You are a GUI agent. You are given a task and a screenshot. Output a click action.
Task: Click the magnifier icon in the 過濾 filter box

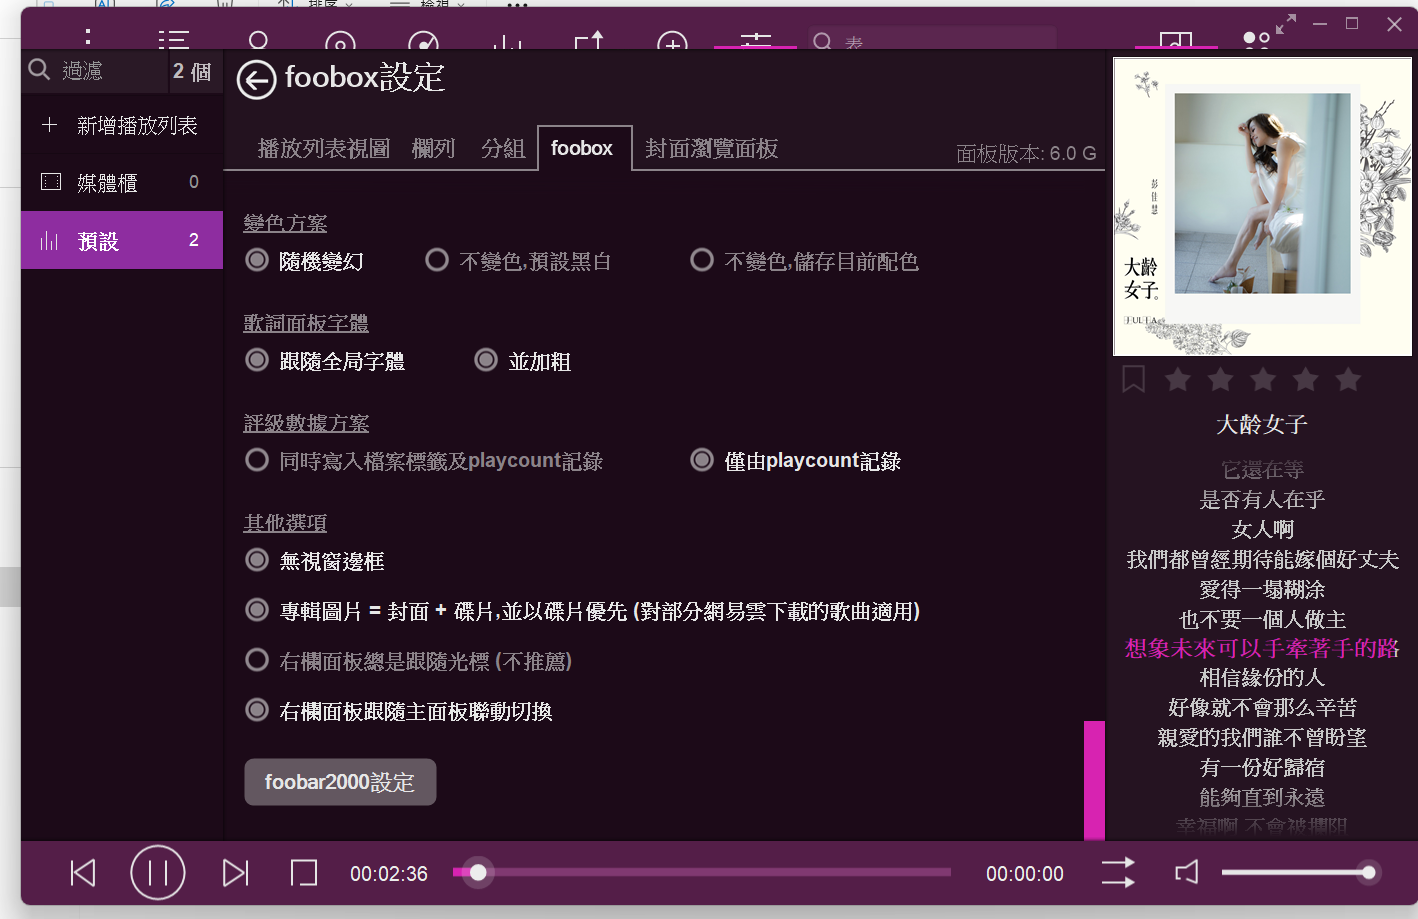click(x=39, y=69)
